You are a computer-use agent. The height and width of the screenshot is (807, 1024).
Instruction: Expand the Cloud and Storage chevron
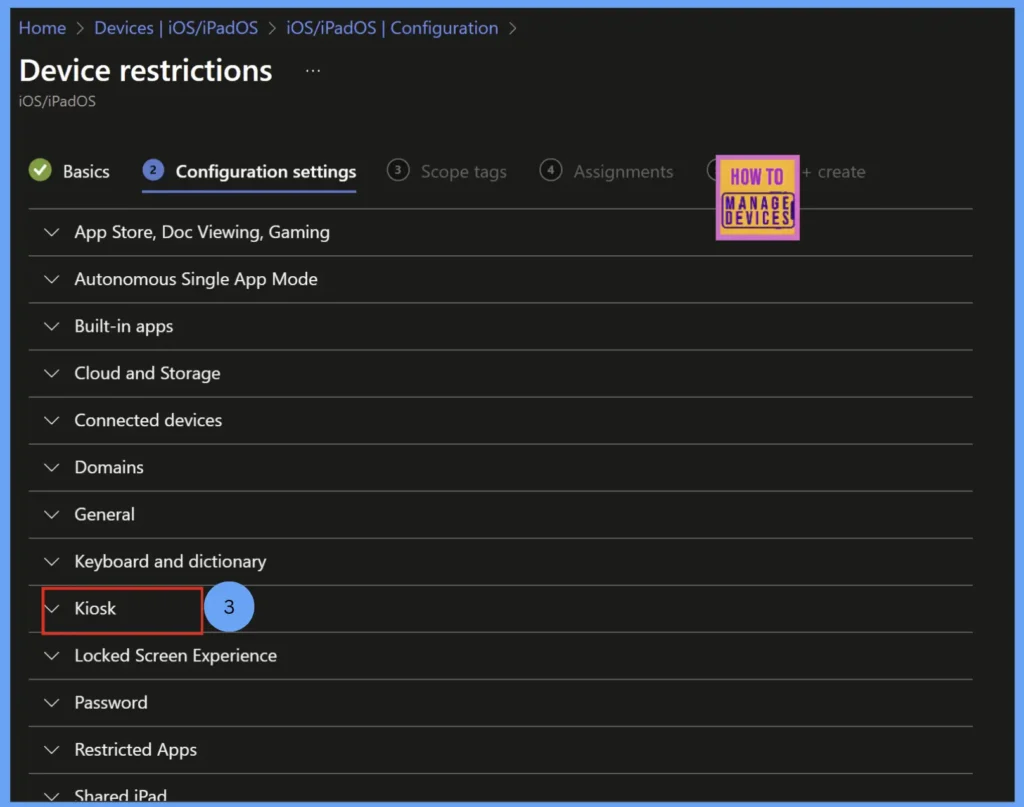(52, 373)
